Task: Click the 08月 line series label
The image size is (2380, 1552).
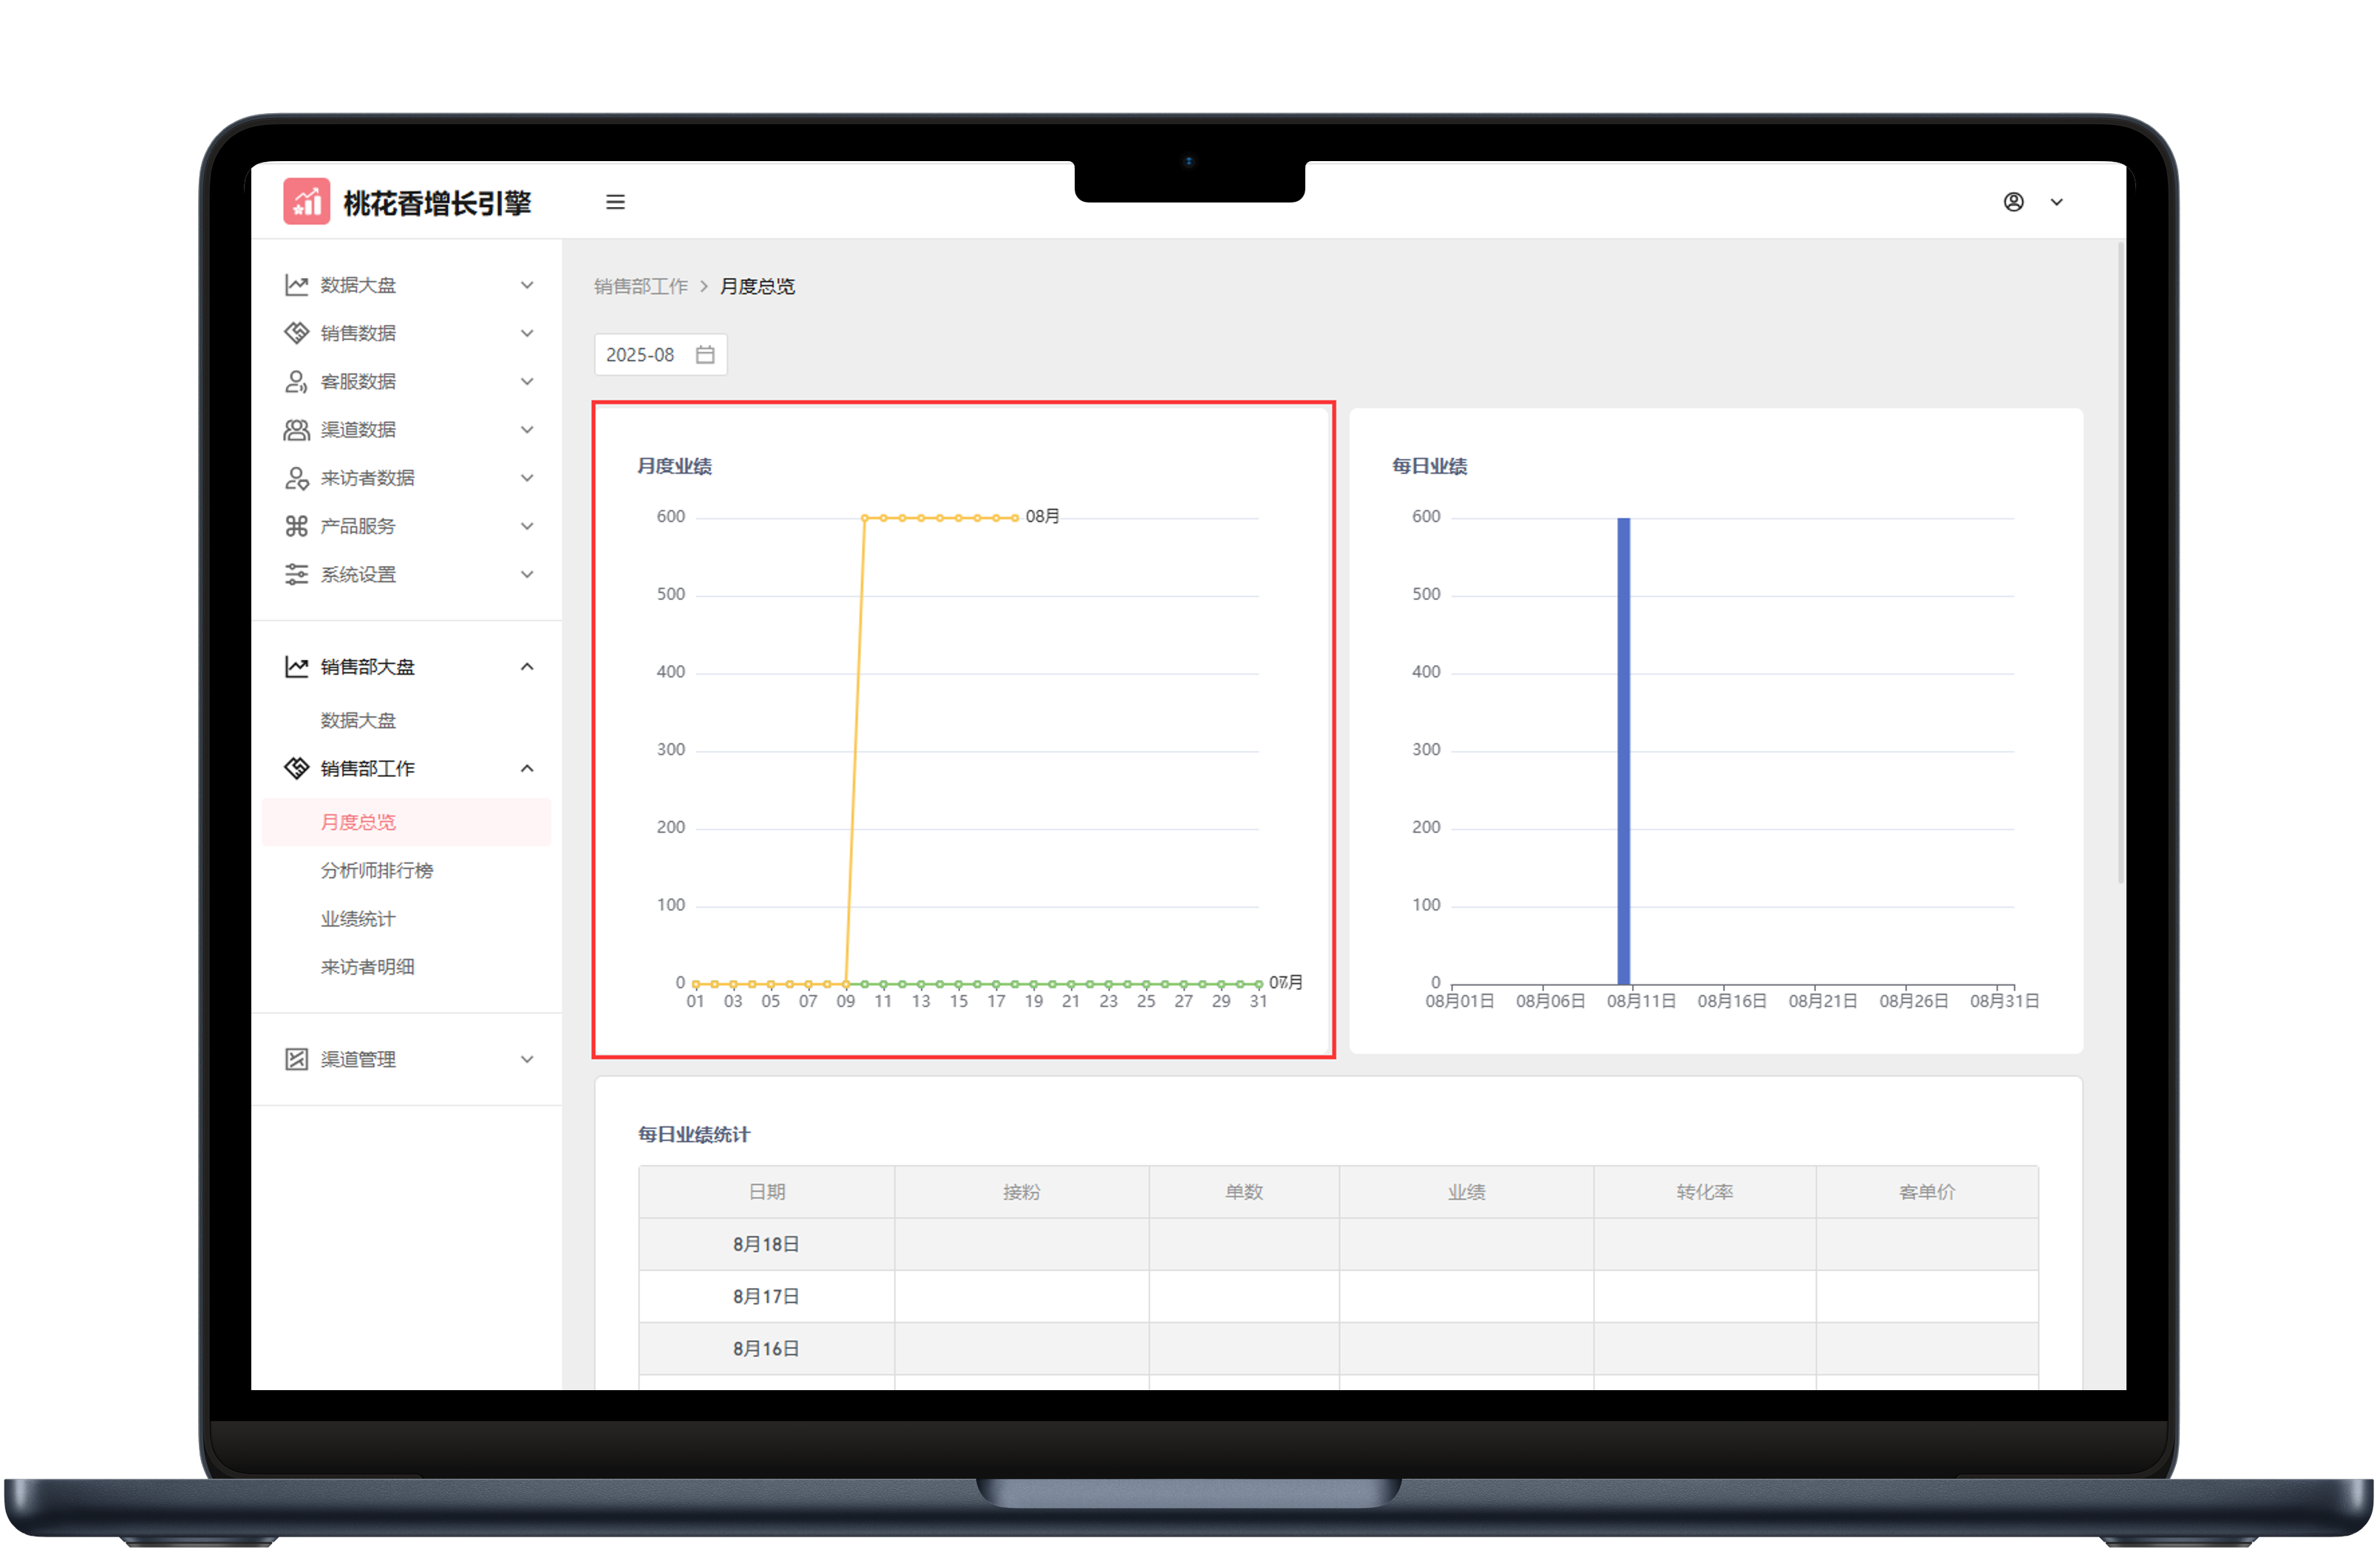Action: tap(1042, 516)
